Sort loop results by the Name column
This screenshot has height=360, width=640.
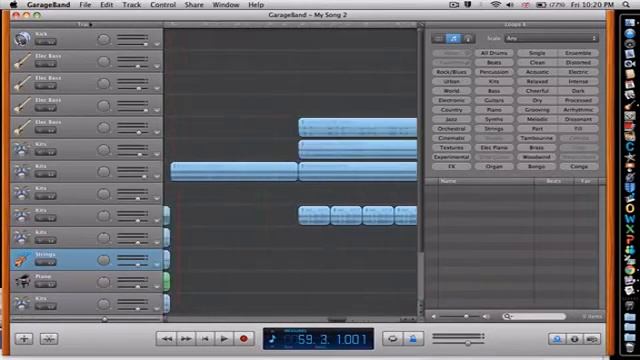coord(486,181)
